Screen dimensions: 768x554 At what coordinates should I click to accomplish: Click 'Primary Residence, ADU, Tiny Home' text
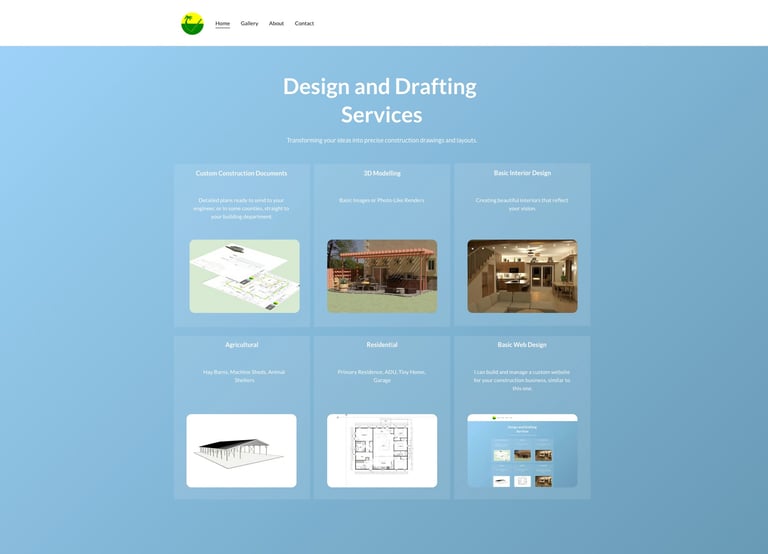click(x=382, y=376)
